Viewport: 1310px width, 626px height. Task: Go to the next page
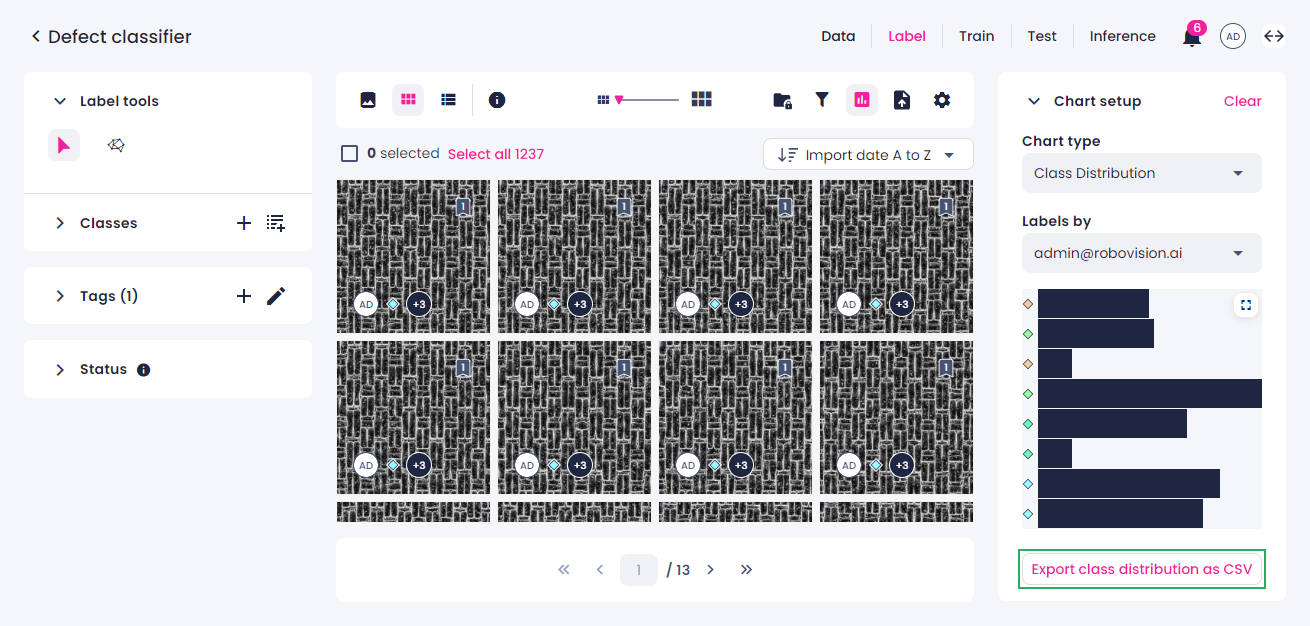711,570
